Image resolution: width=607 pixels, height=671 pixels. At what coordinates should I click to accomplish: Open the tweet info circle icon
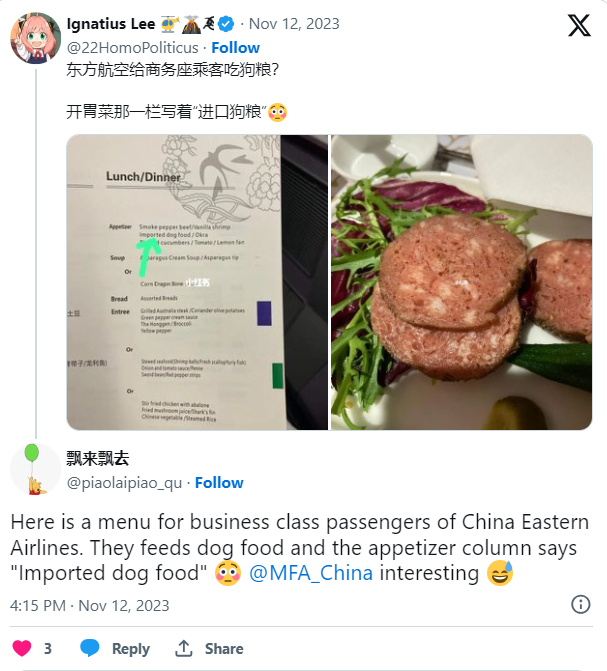[x=580, y=605]
